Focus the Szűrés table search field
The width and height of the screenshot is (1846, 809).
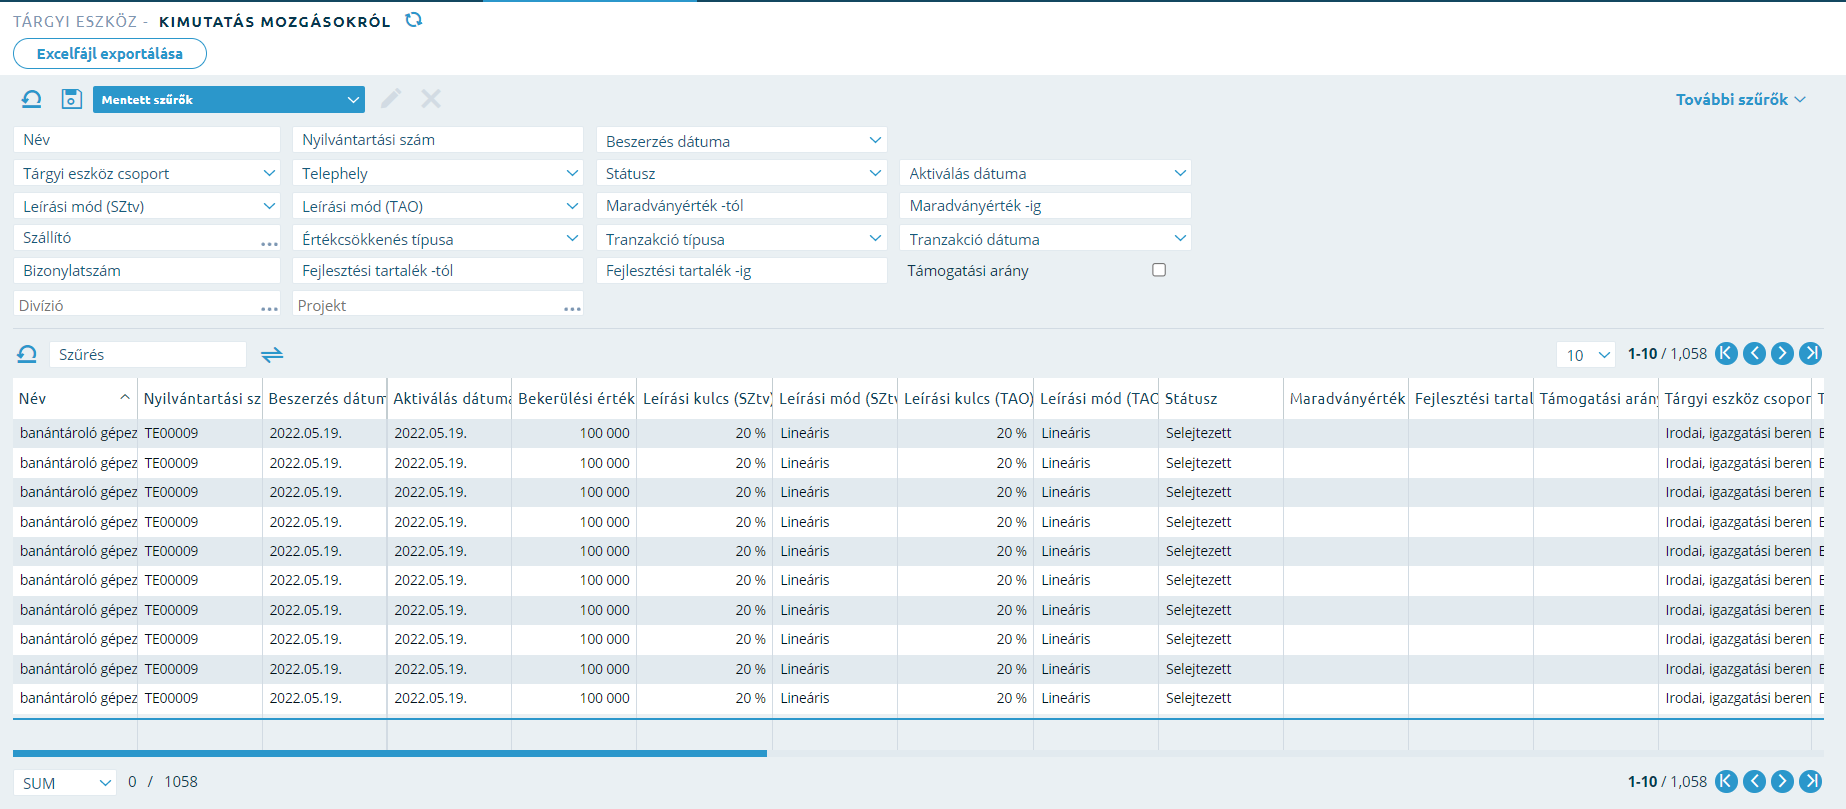point(147,355)
